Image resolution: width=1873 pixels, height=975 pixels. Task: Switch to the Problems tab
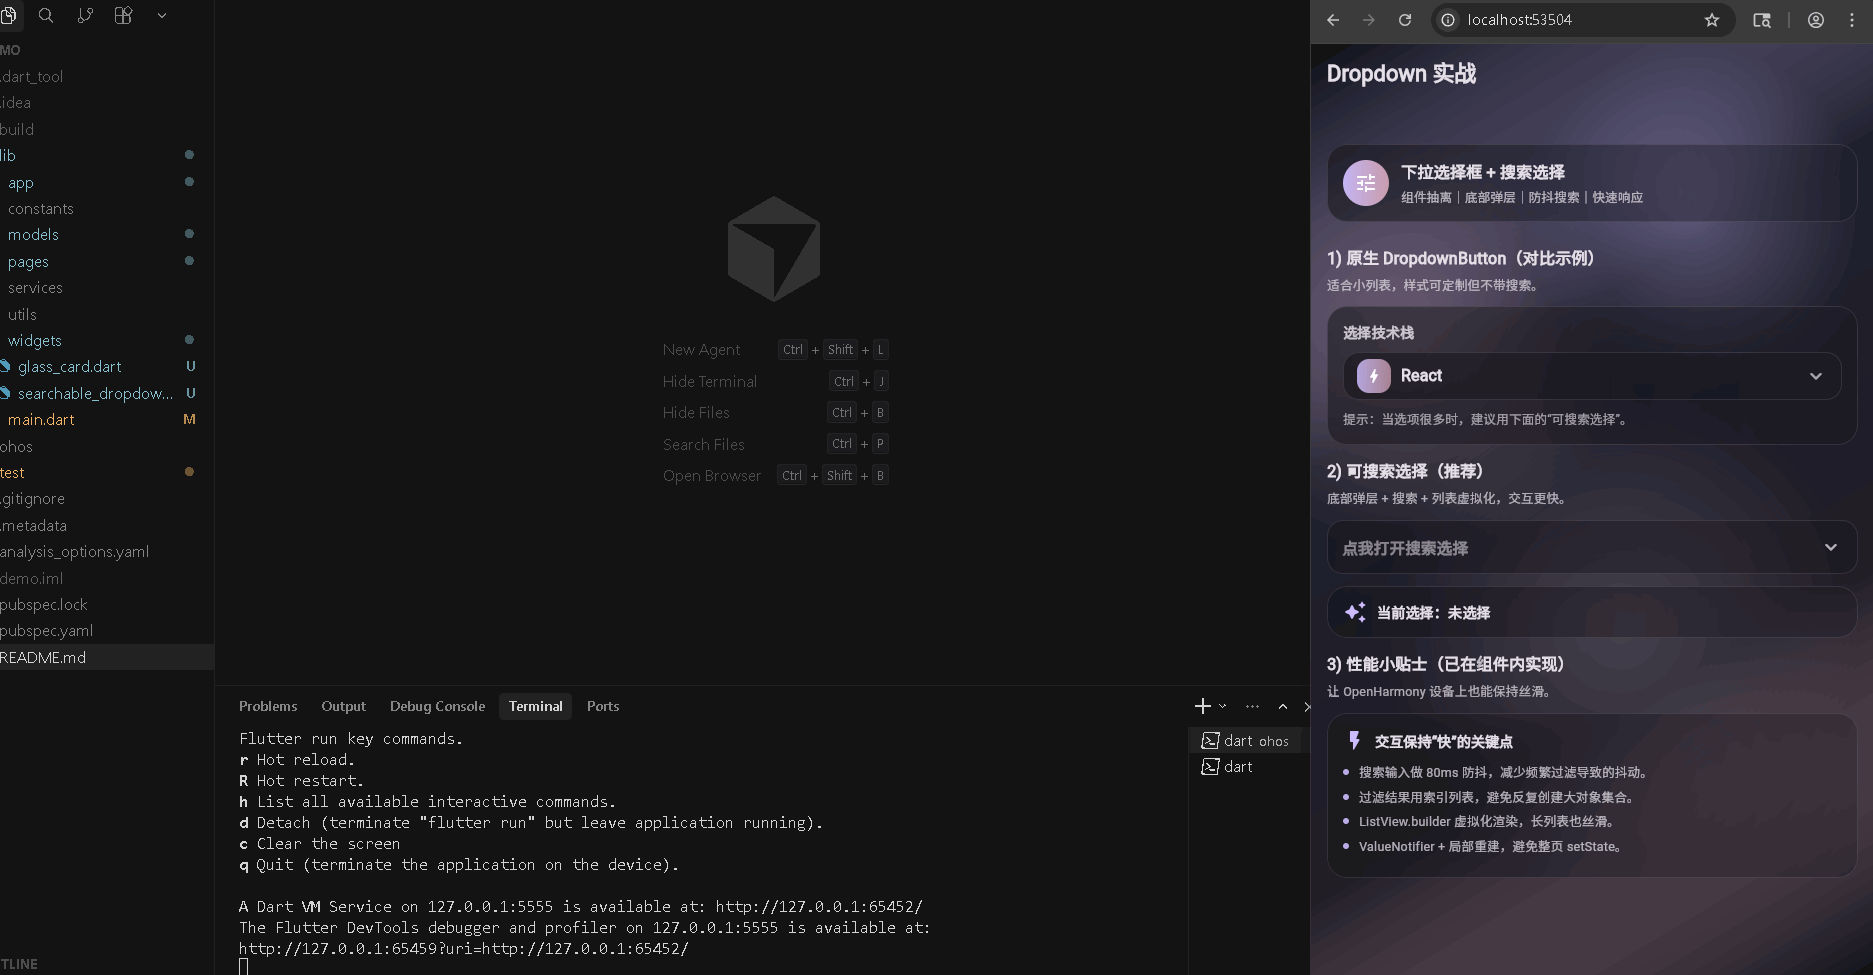[268, 706]
